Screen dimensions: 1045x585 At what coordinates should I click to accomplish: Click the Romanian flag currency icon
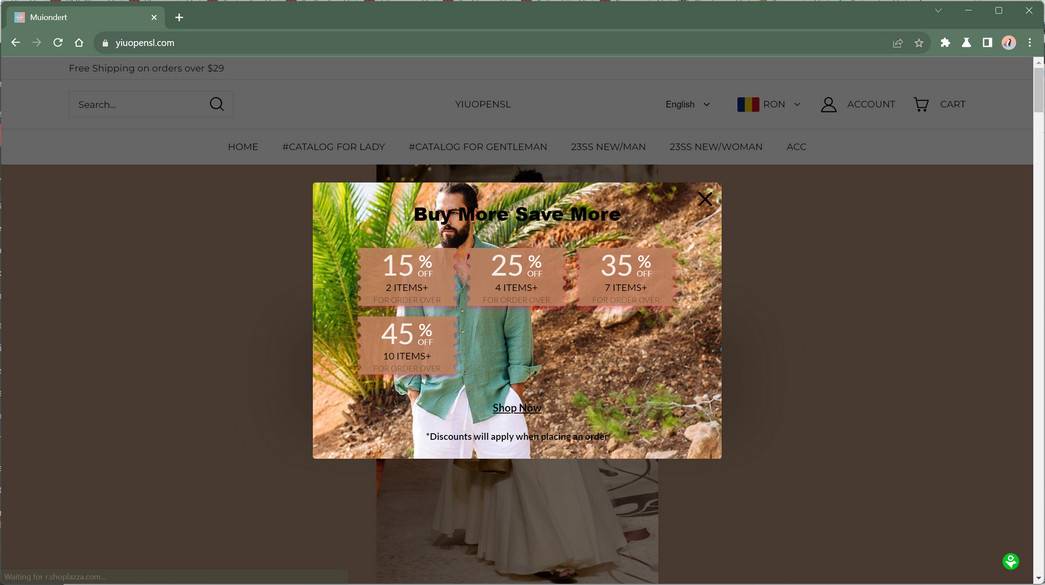[x=748, y=103]
